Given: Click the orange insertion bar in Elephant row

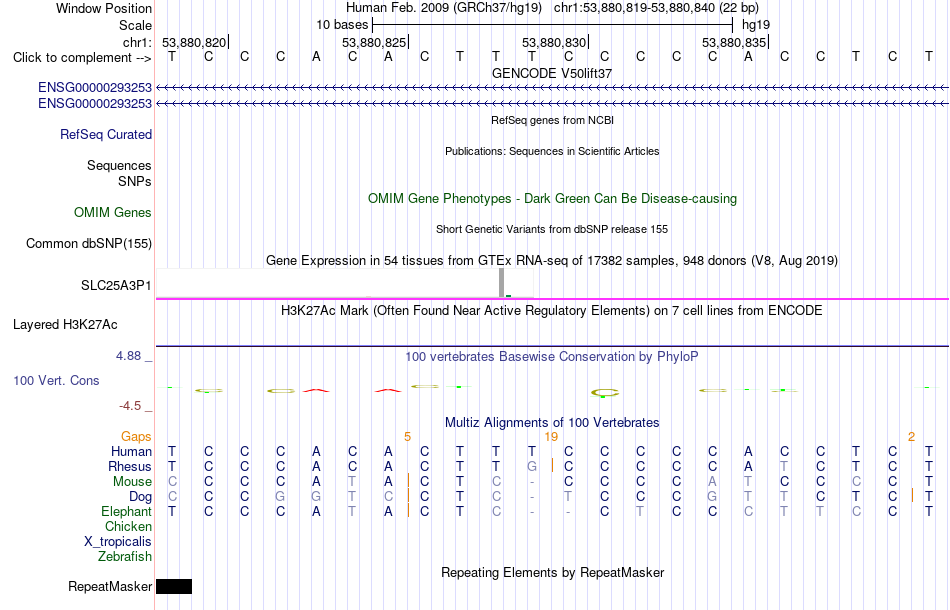Looking at the screenshot, I should tap(408, 511).
